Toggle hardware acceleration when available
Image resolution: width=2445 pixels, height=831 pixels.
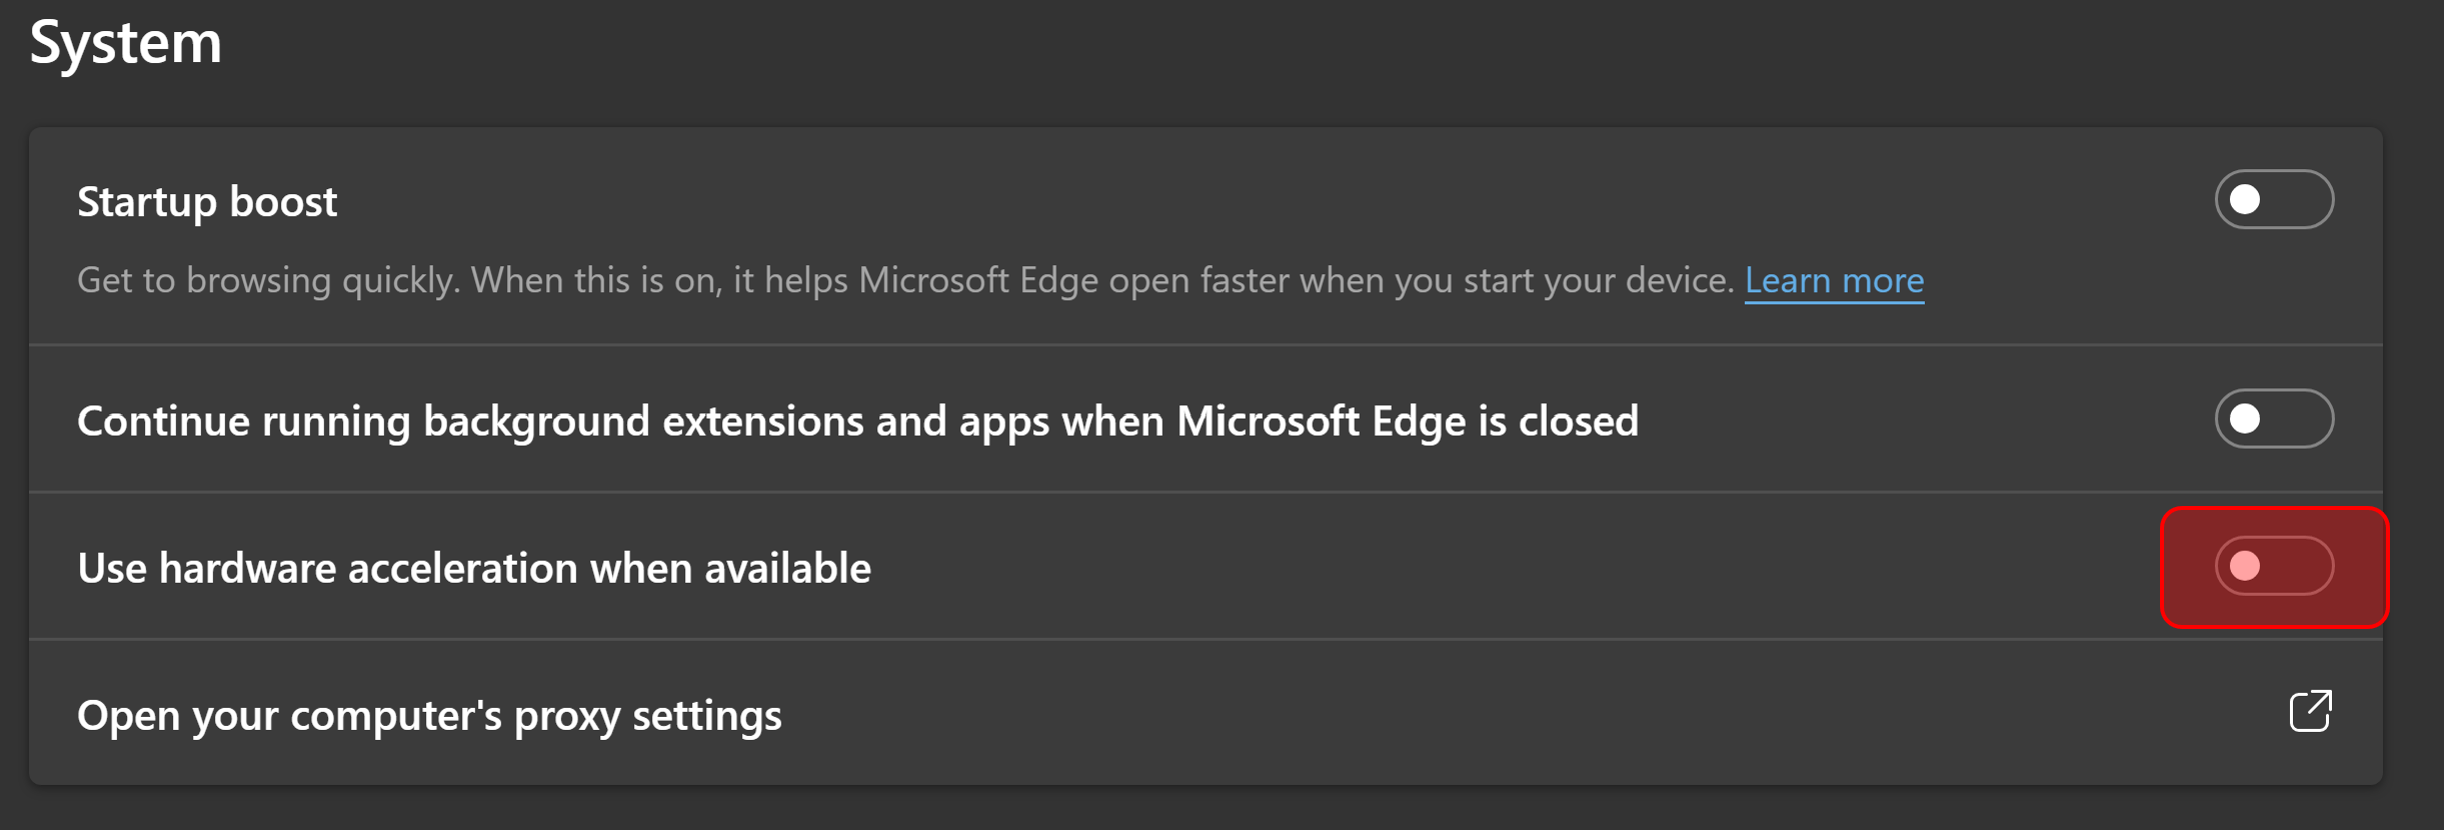click(2274, 566)
